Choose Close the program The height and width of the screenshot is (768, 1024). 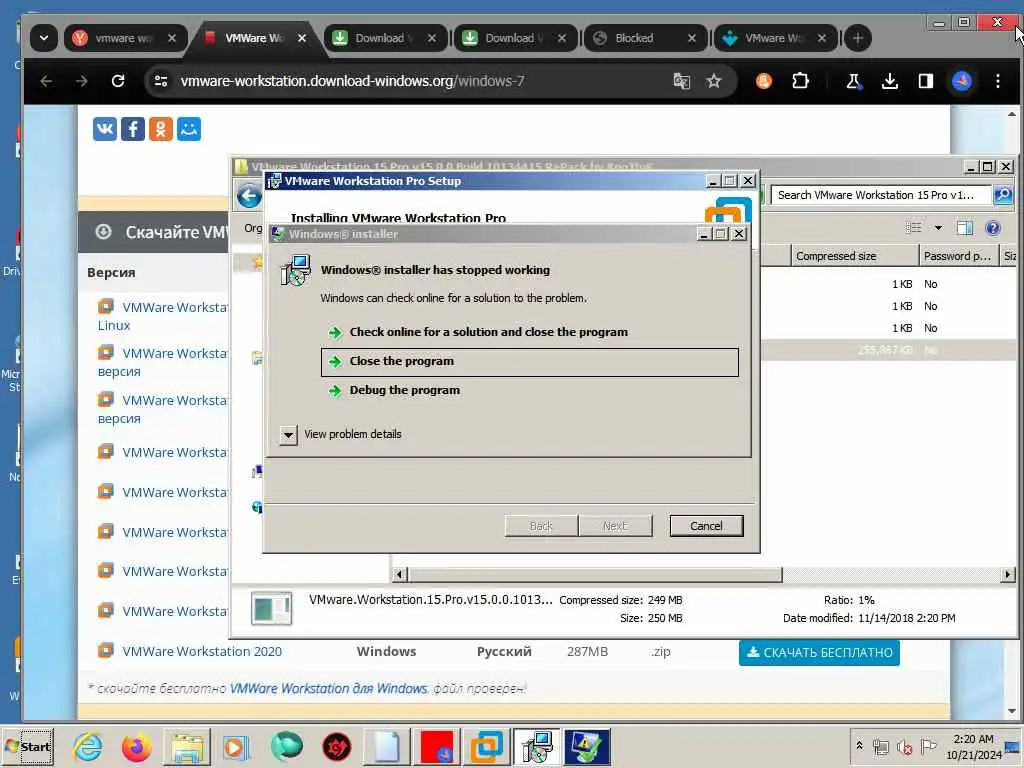click(x=530, y=362)
